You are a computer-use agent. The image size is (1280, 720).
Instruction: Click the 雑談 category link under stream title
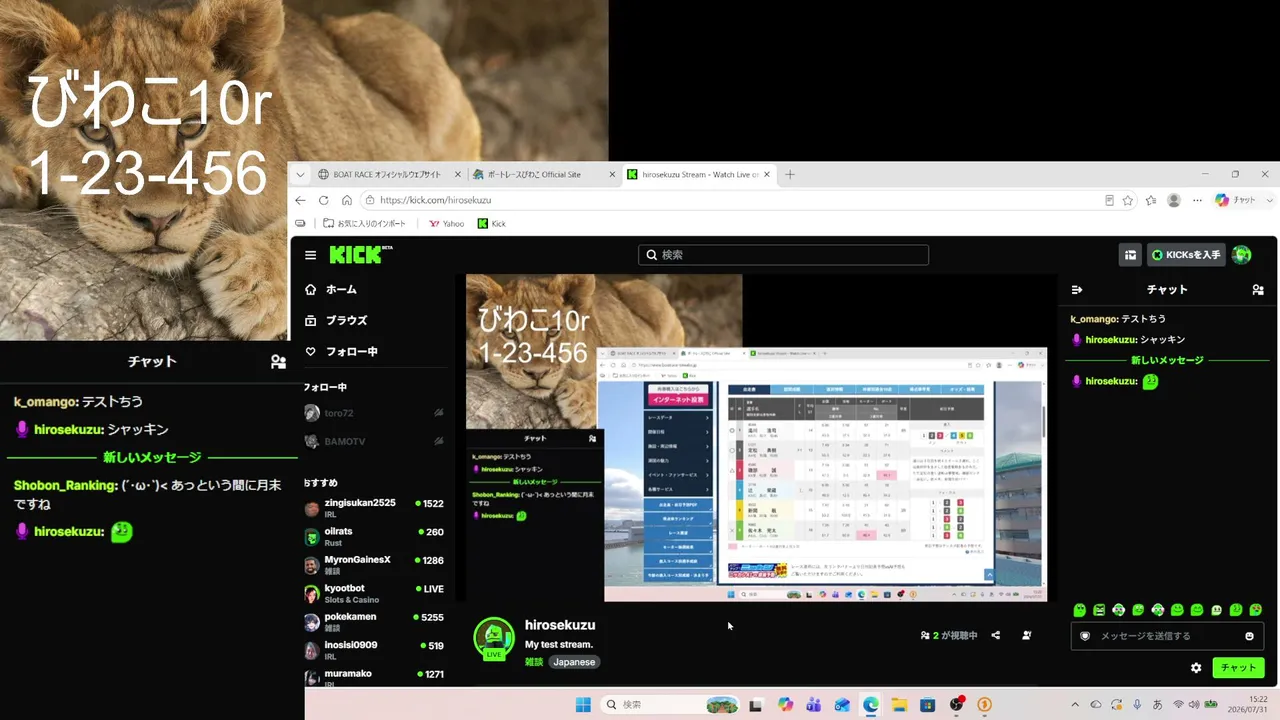click(534, 662)
